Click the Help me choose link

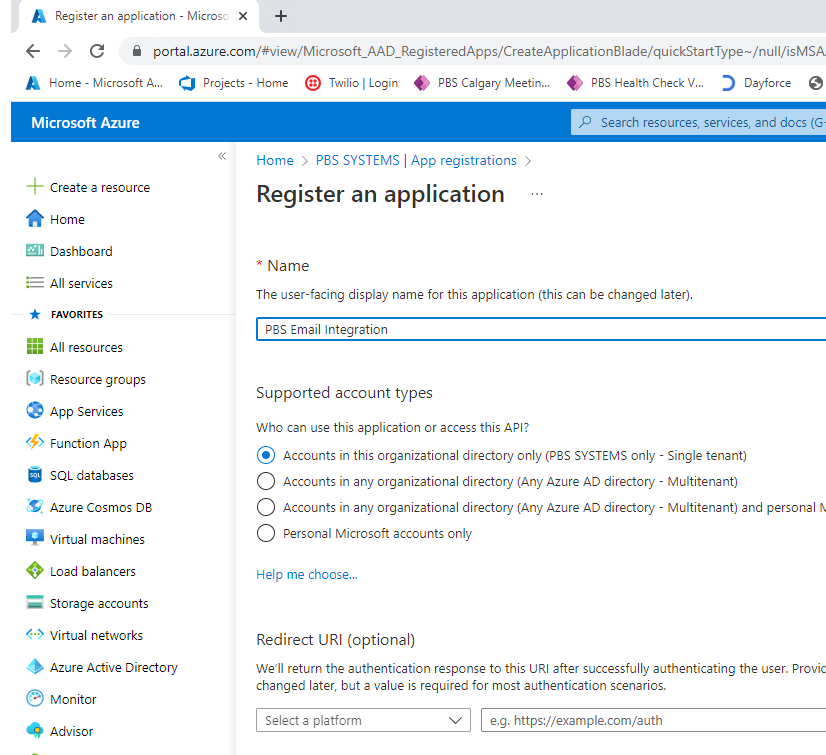click(306, 574)
